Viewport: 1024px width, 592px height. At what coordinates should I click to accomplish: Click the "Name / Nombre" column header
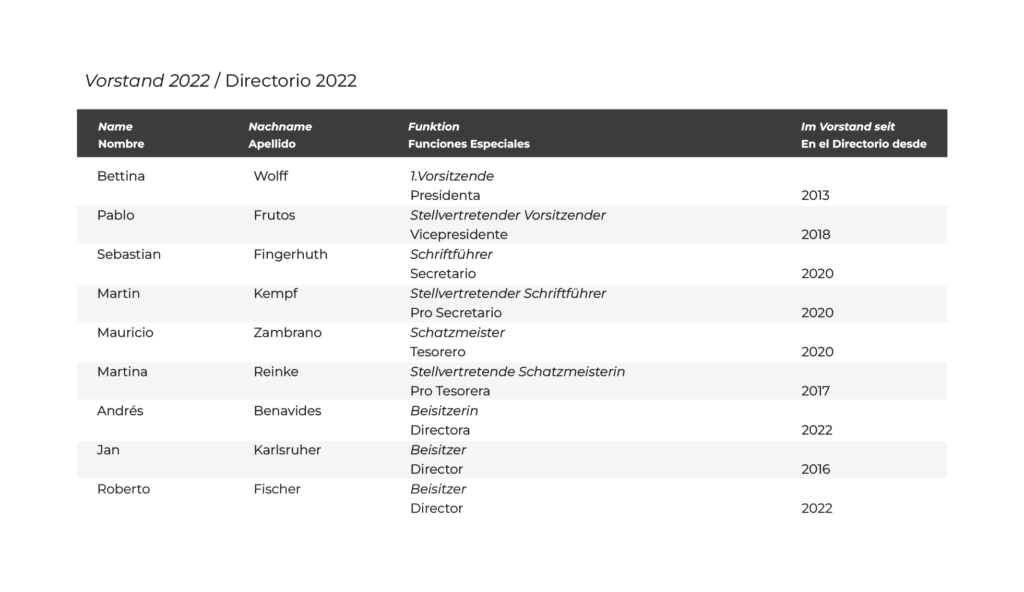coord(121,135)
